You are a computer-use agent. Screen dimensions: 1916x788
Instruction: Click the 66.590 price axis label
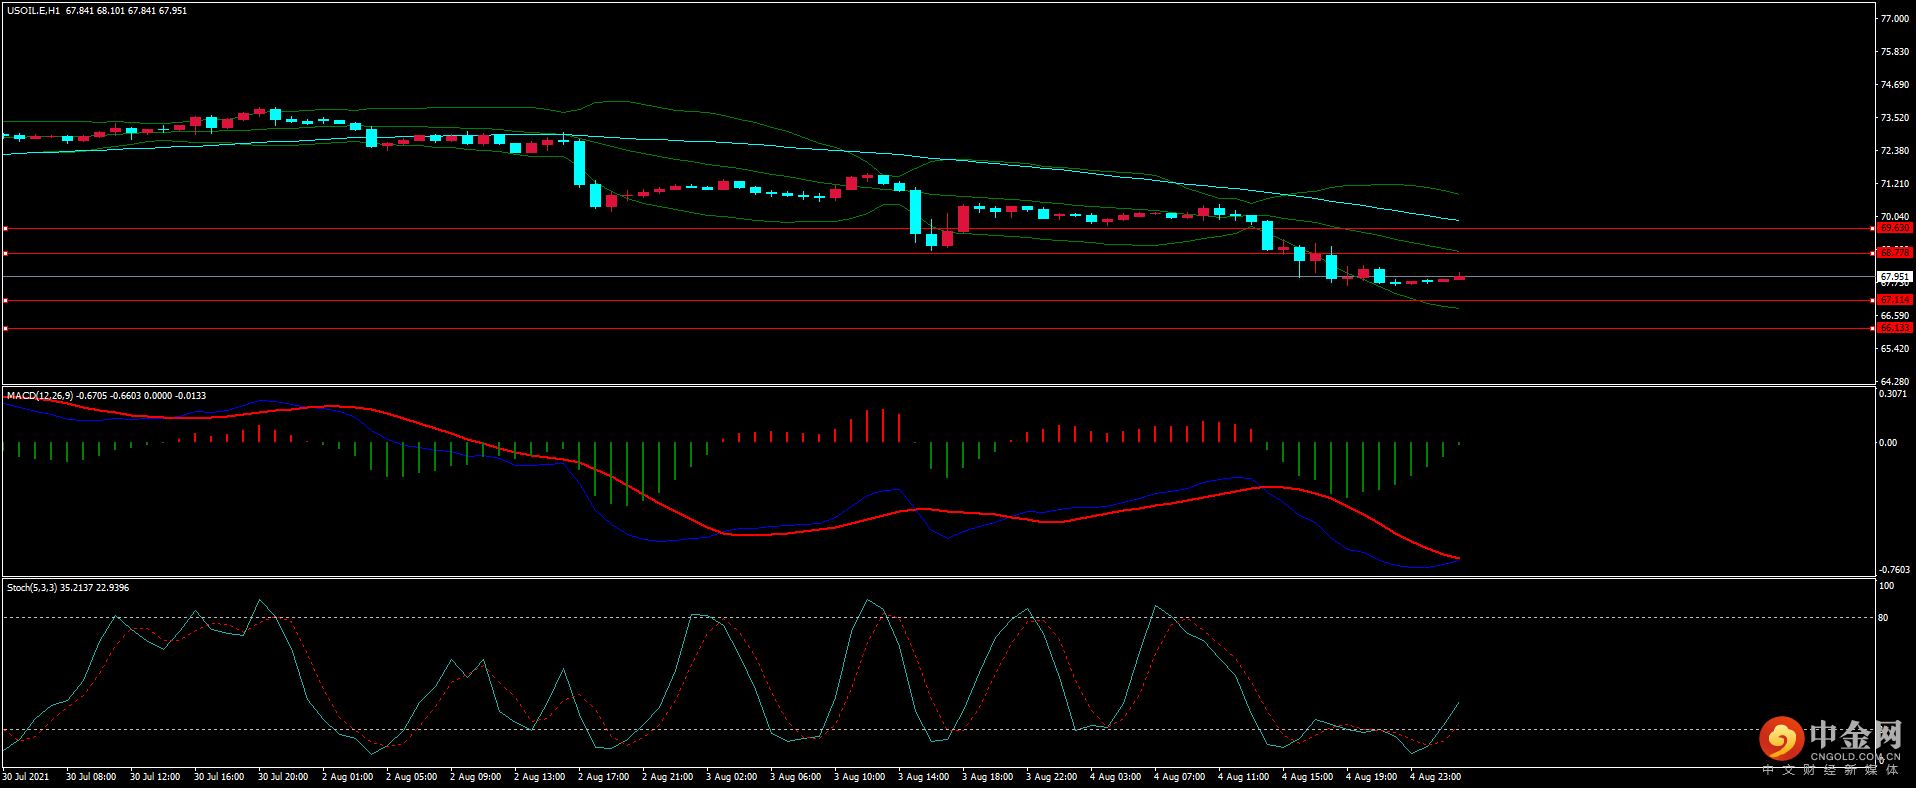[1895, 316]
